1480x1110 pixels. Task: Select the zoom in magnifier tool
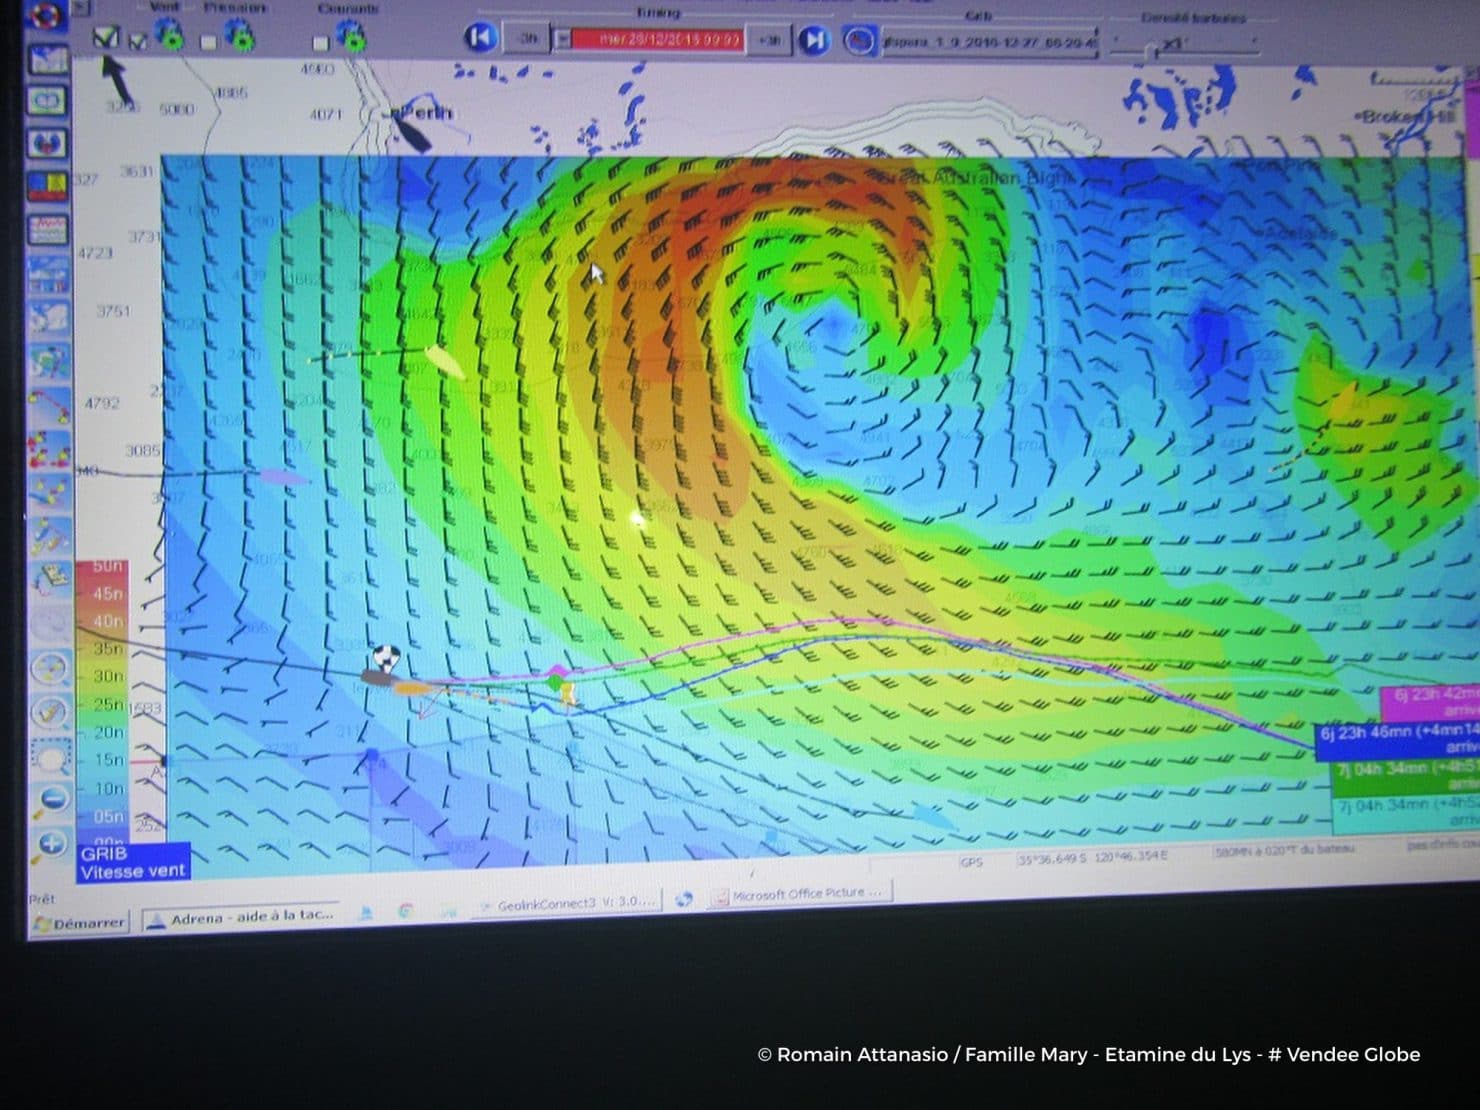(x=49, y=843)
